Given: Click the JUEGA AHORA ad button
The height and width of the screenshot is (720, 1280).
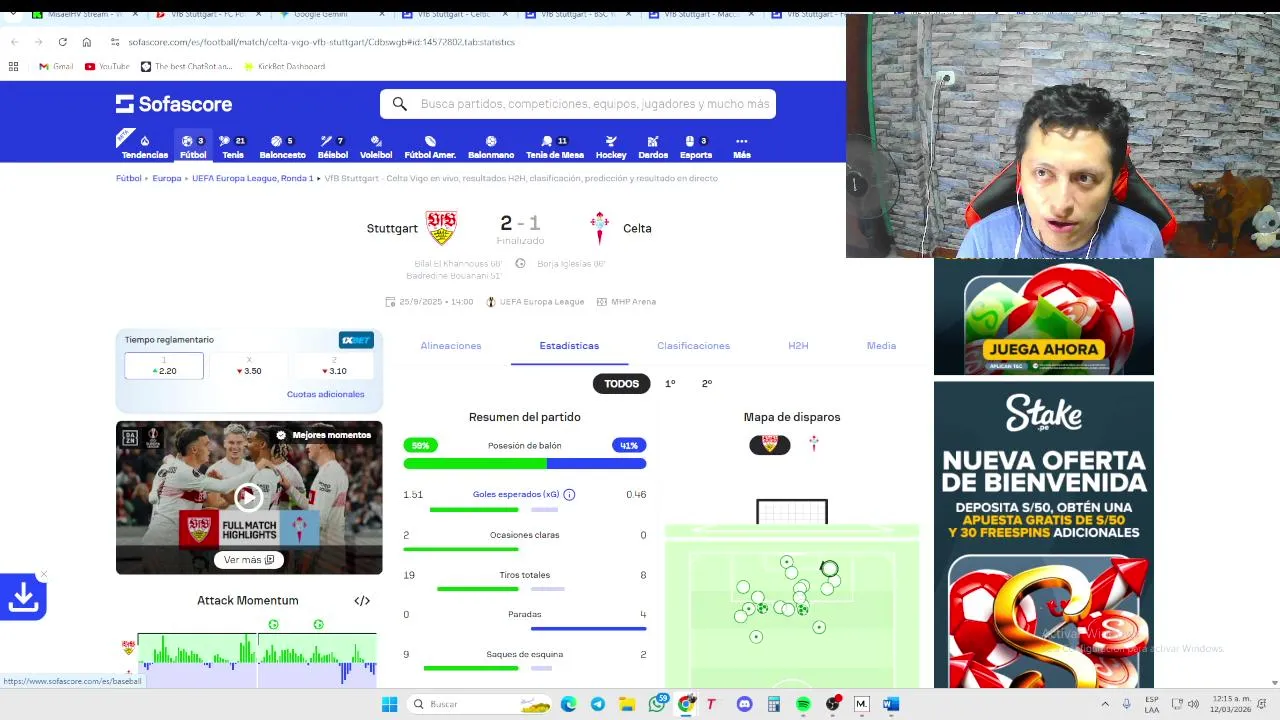Looking at the screenshot, I should click(1044, 349).
